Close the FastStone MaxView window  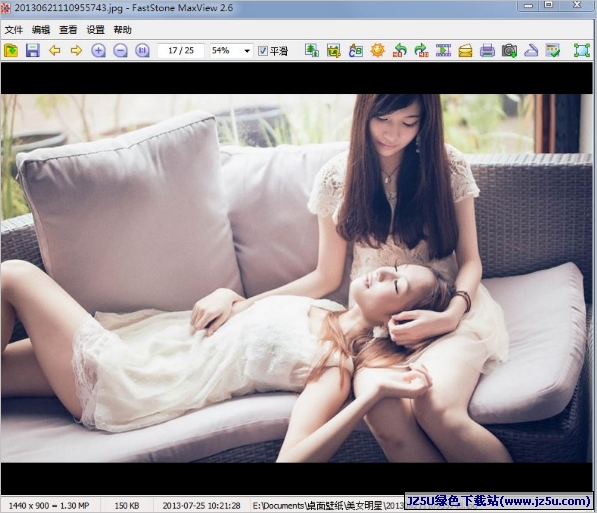[x=578, y=5]
